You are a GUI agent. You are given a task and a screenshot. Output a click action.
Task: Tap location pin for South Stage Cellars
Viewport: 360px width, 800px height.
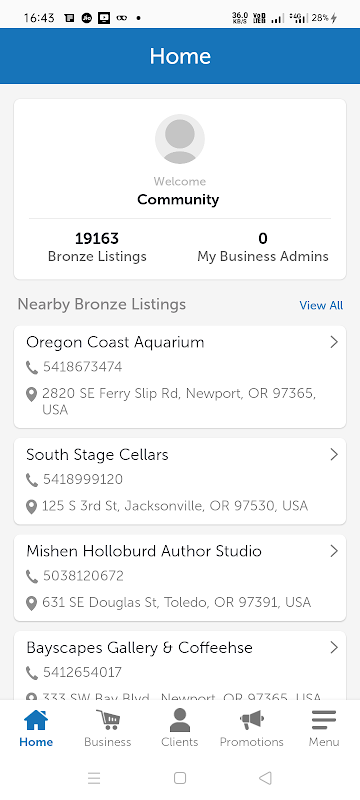[32, 507]
